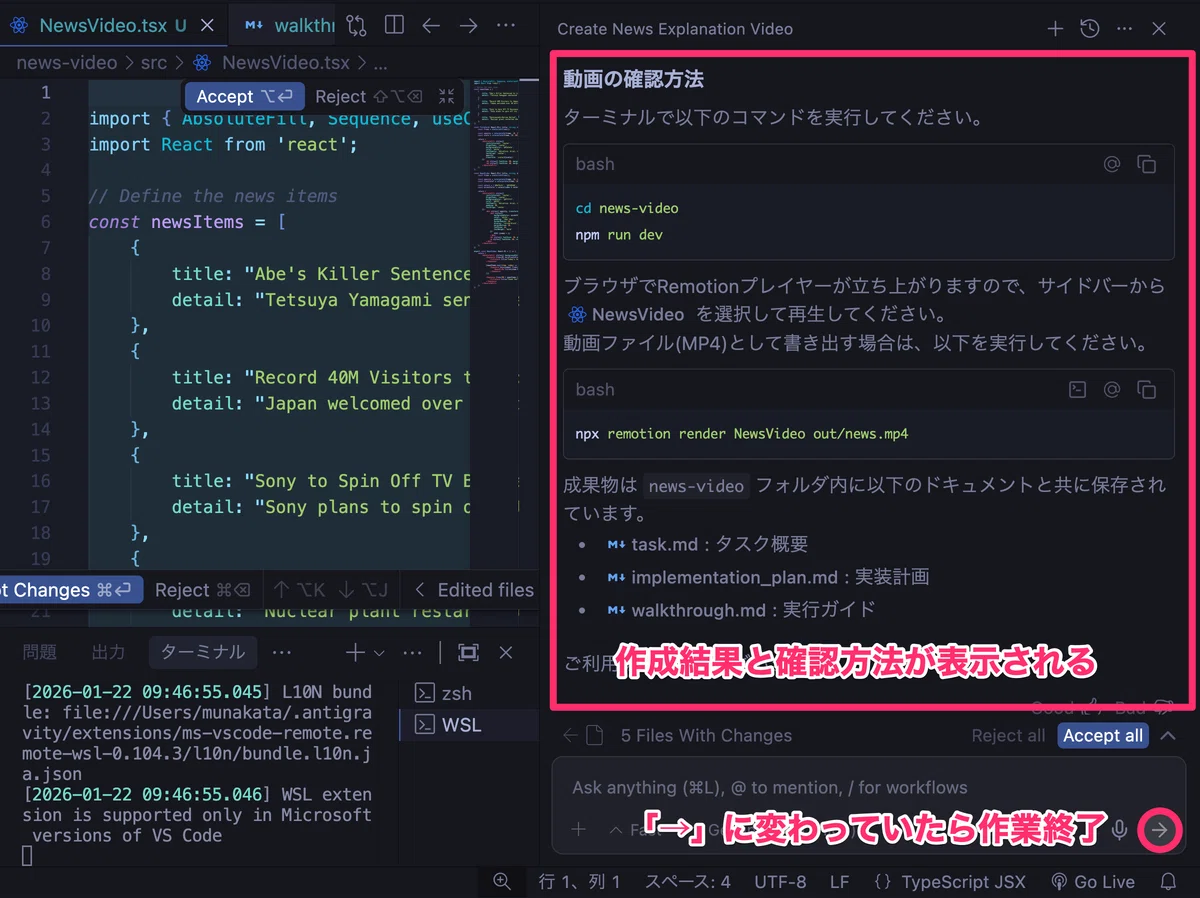Copy the remotion render bash command
The height and width of the screenshot is (898, 1200).
[x=1147, y=390]
